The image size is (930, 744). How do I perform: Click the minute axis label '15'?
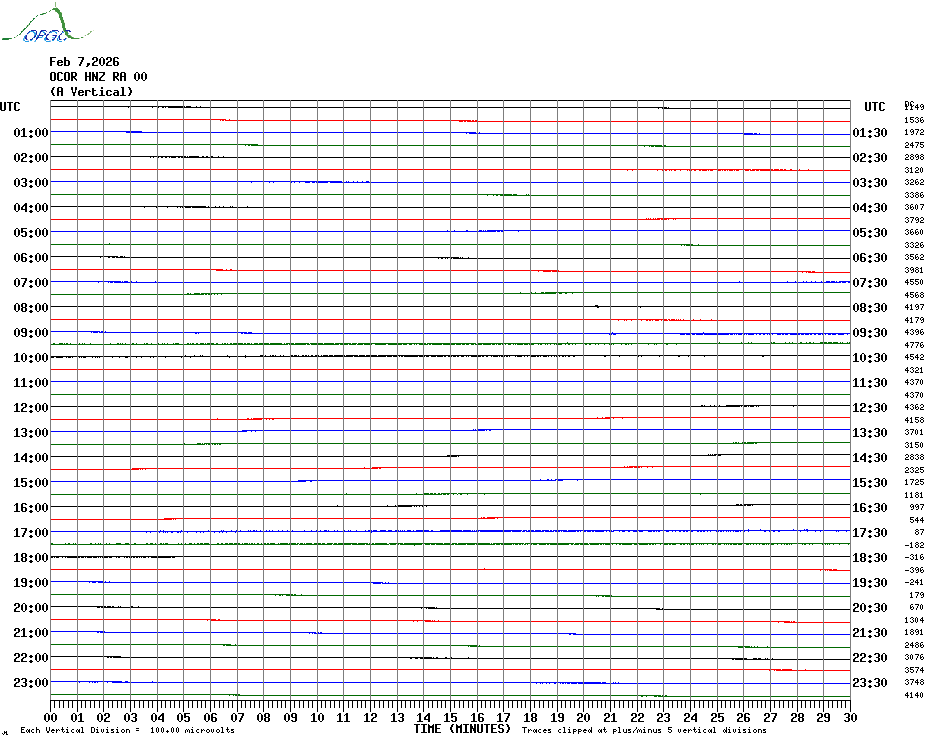tap(450, 718)
